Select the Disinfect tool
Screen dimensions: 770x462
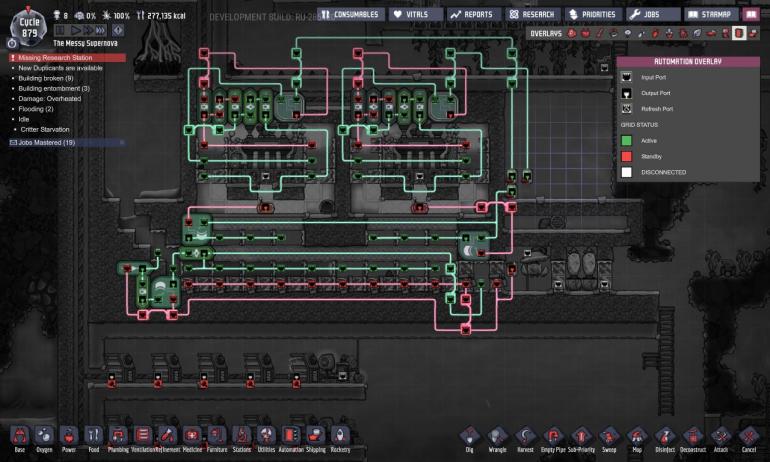pos(665,437)
